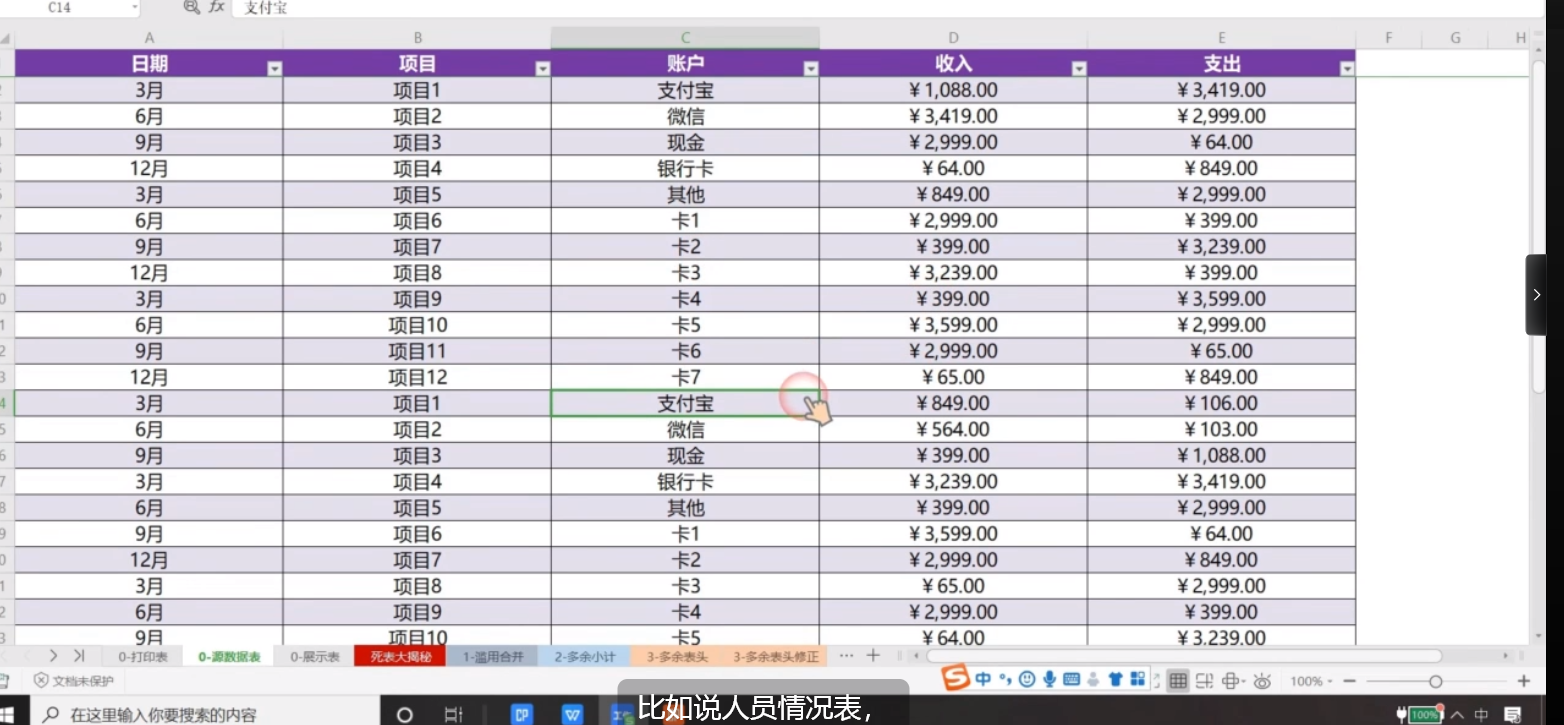Select column G header

(x=1455, y=38)
